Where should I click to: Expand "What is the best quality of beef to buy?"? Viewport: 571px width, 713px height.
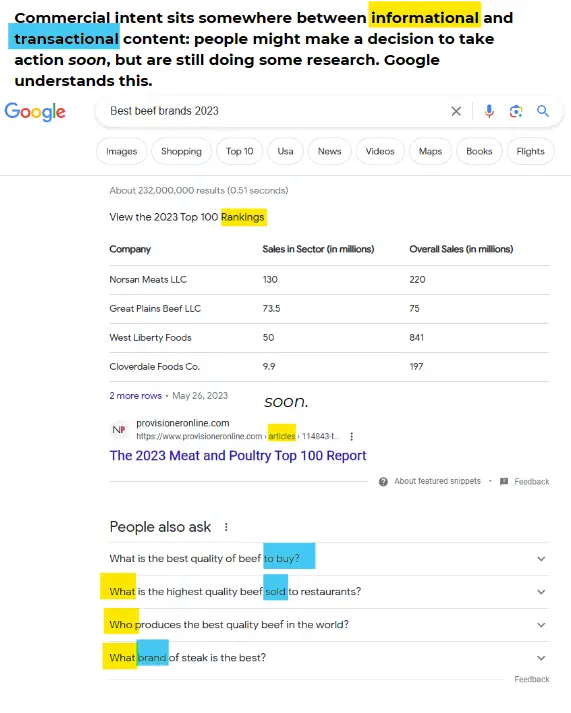pyautogui.click(x=329, y=558)
